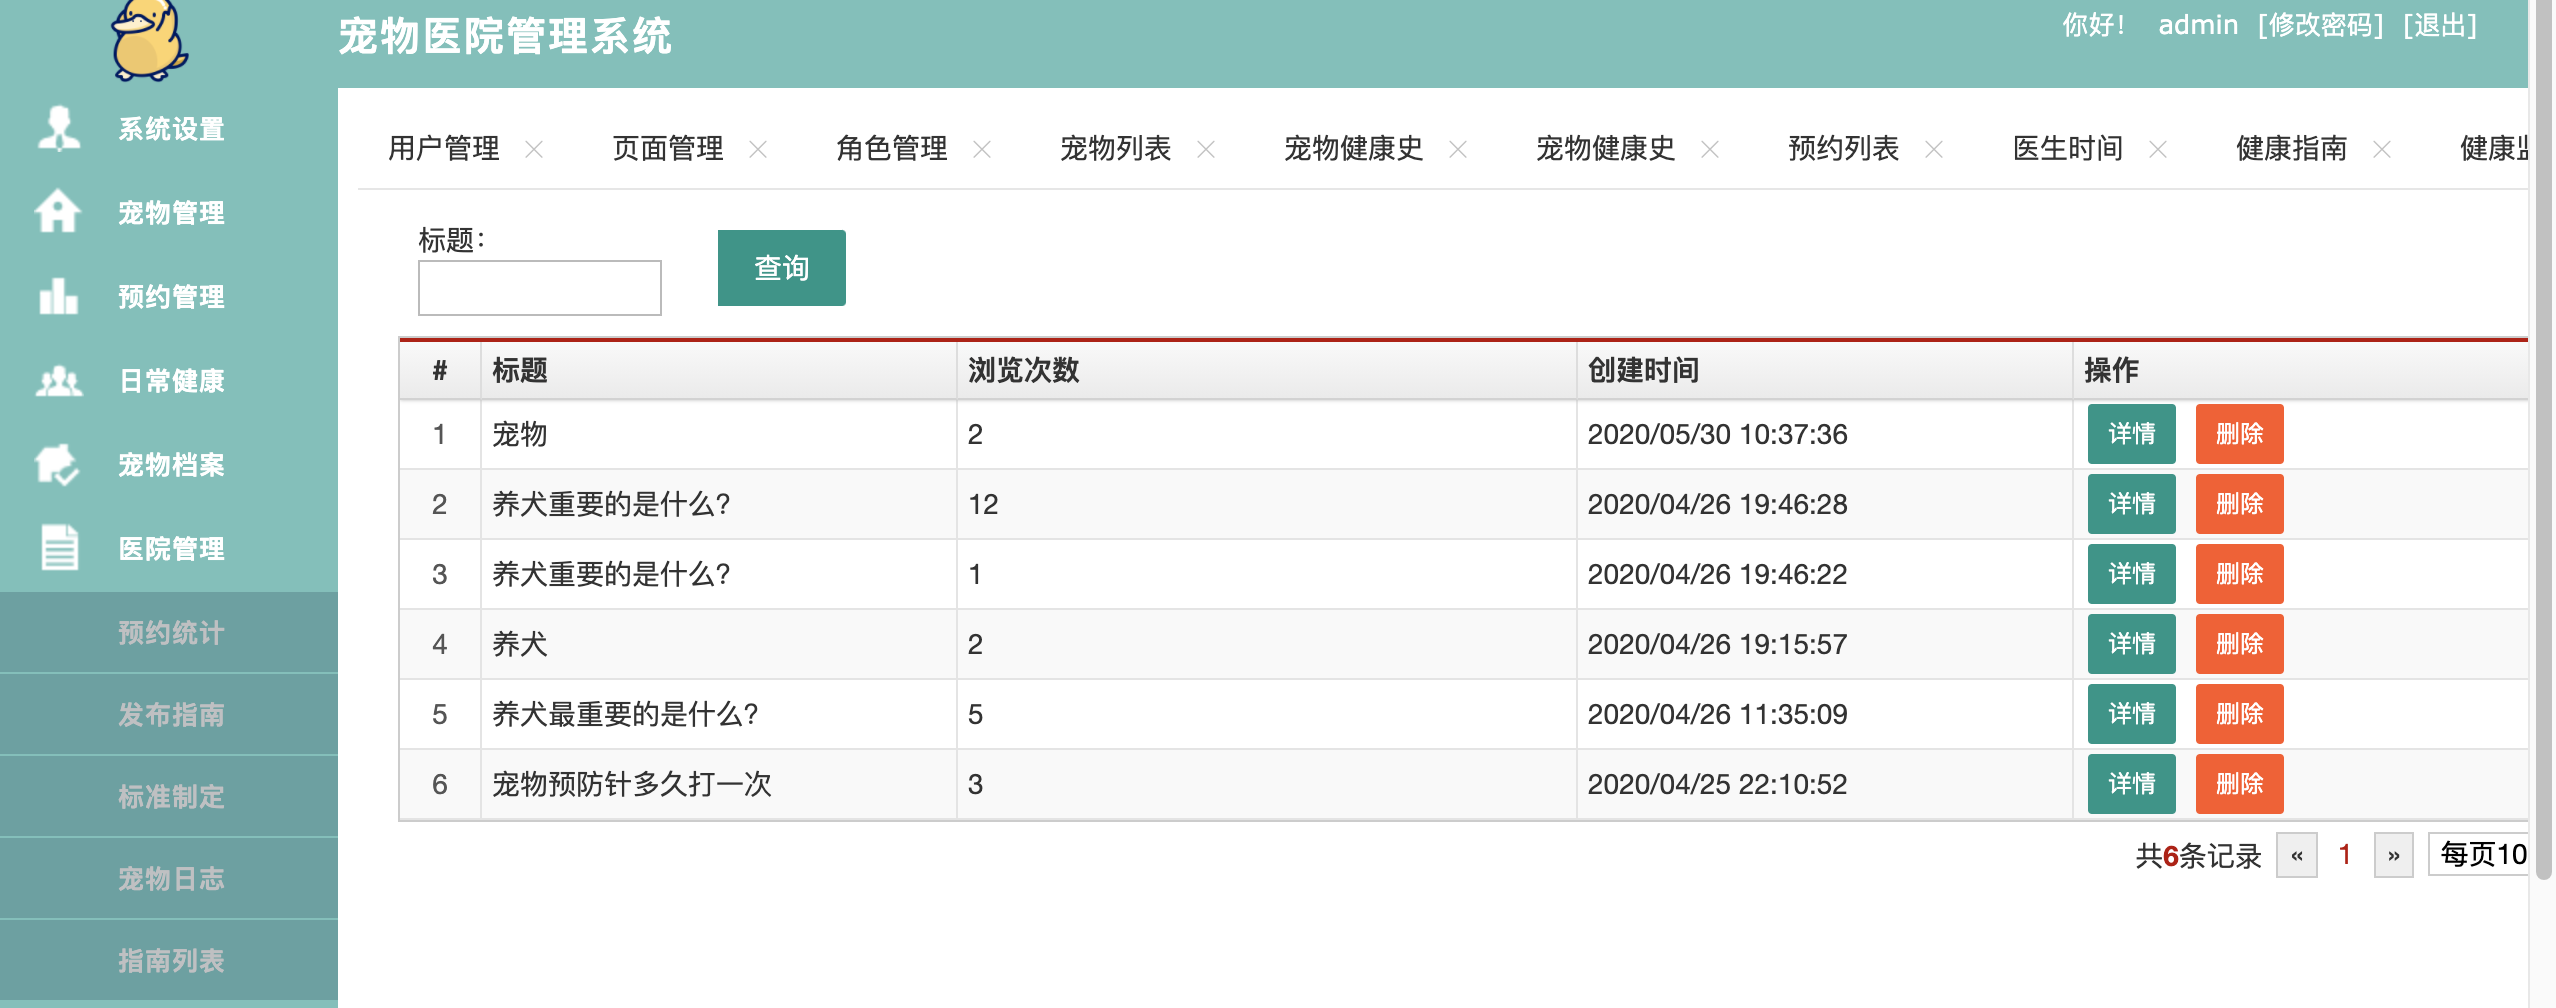Viewport: 2556px width, 1008px height.
Task: Click the 日常健康 group icon
Action: (x=59, y=381)
